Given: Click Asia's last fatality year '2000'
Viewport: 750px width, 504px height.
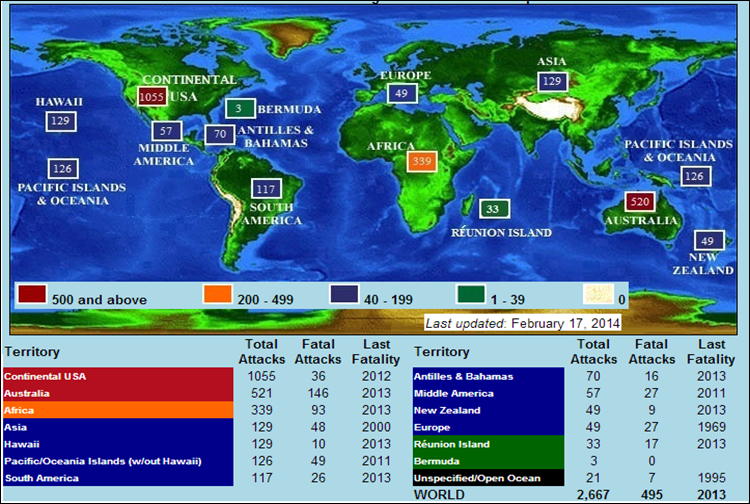Looking at the screenshot, I should (x=376, y=427).
